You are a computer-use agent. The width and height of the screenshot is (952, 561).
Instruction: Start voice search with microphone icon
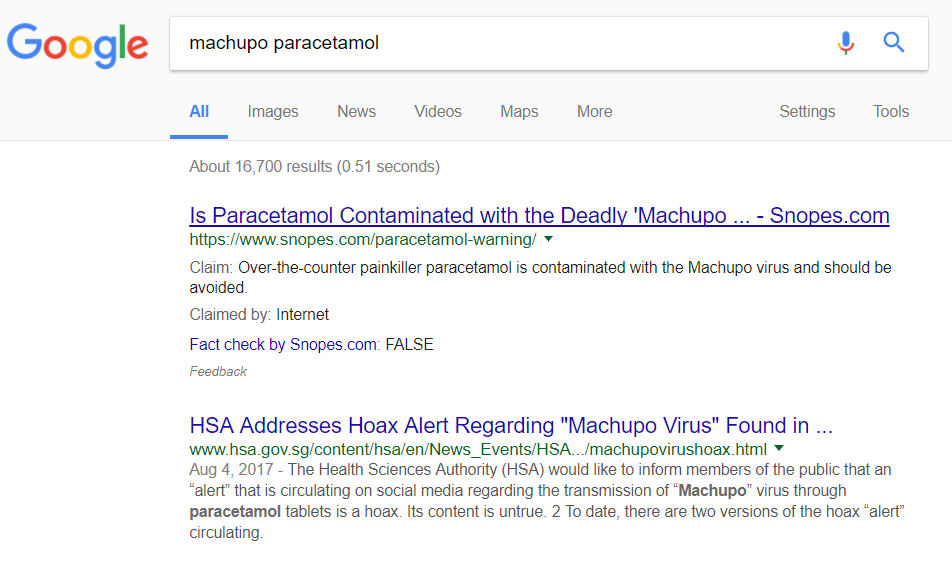click(x=846, y=43)
